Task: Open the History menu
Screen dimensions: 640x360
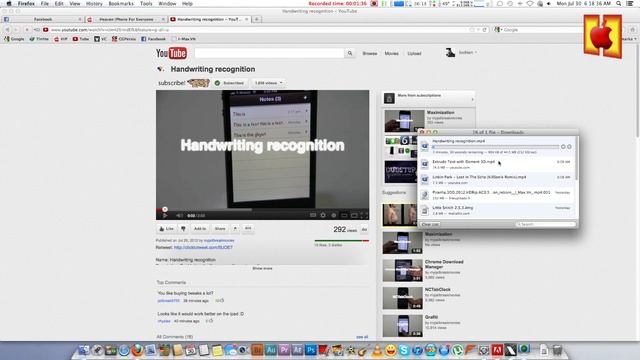Action: [x=94, y=4]
